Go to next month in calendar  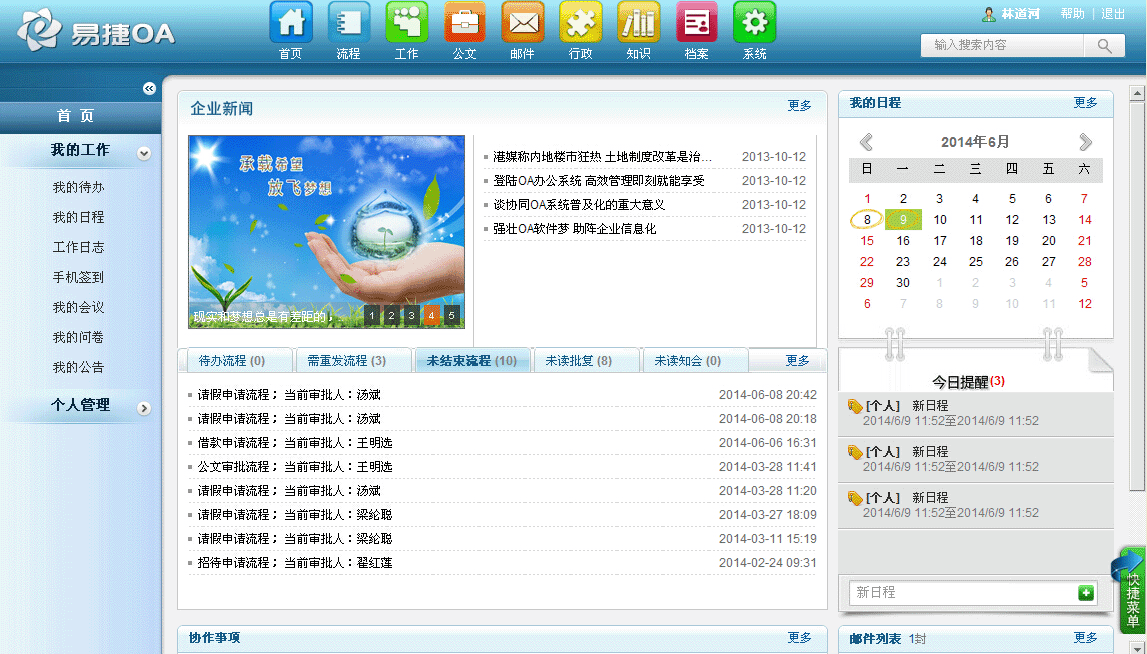coord(1086,142)
